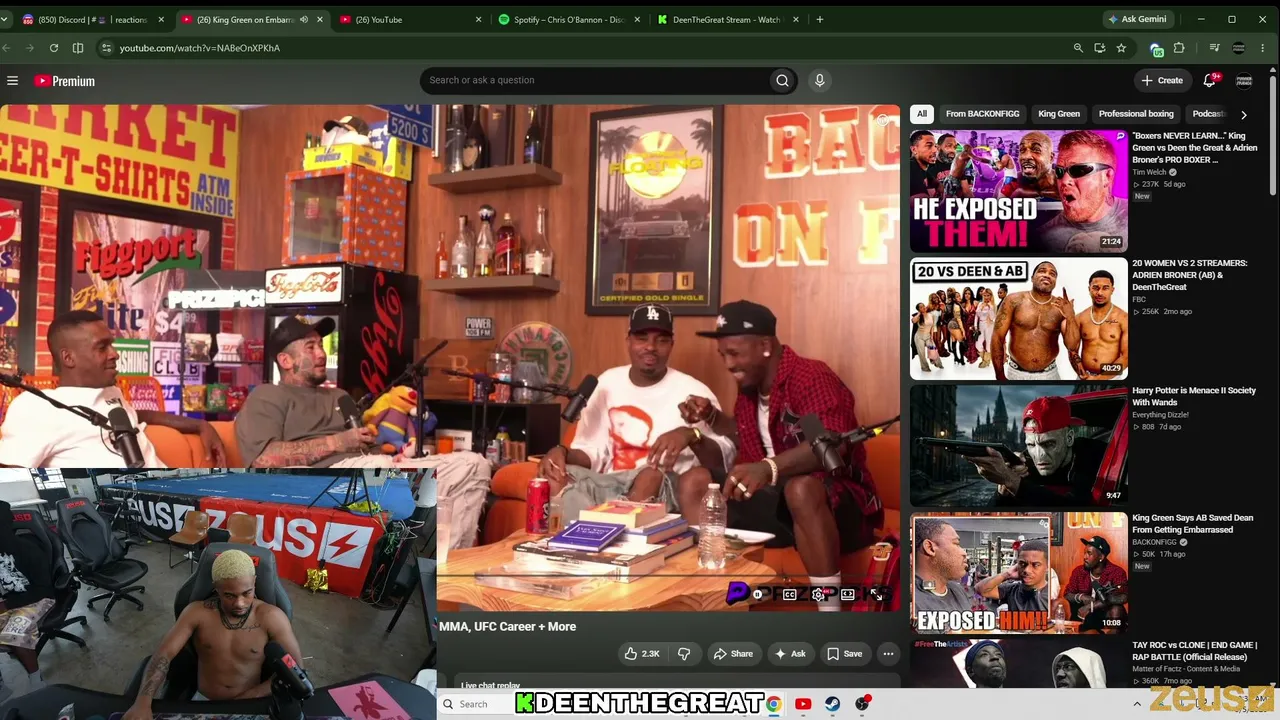Image resolution: width=1280 pixels, height=720 pixels.
Task: Click the cast/install icon in address bar
Action: (1100, 48)
